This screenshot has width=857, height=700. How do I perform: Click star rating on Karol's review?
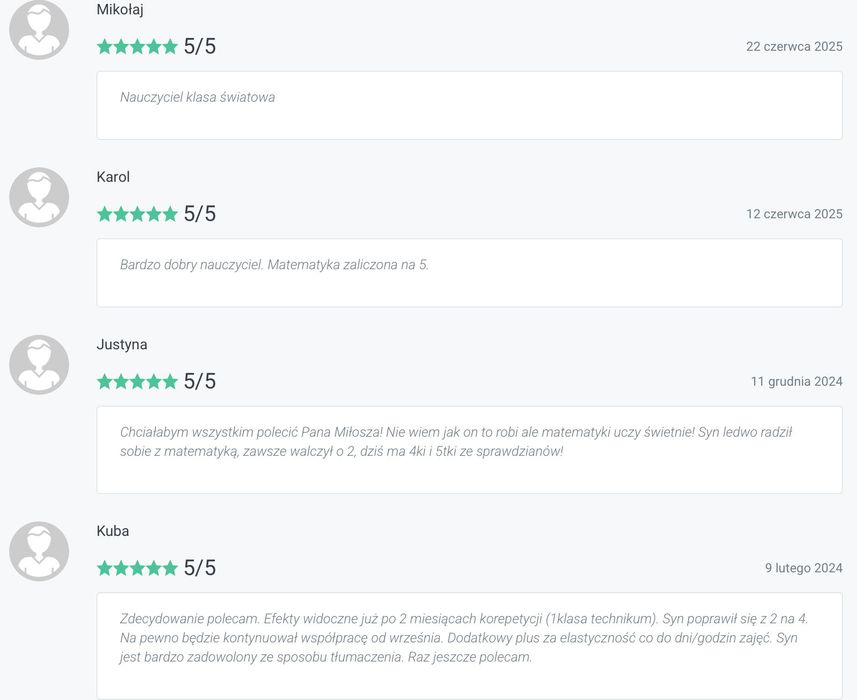pos(137,214)
